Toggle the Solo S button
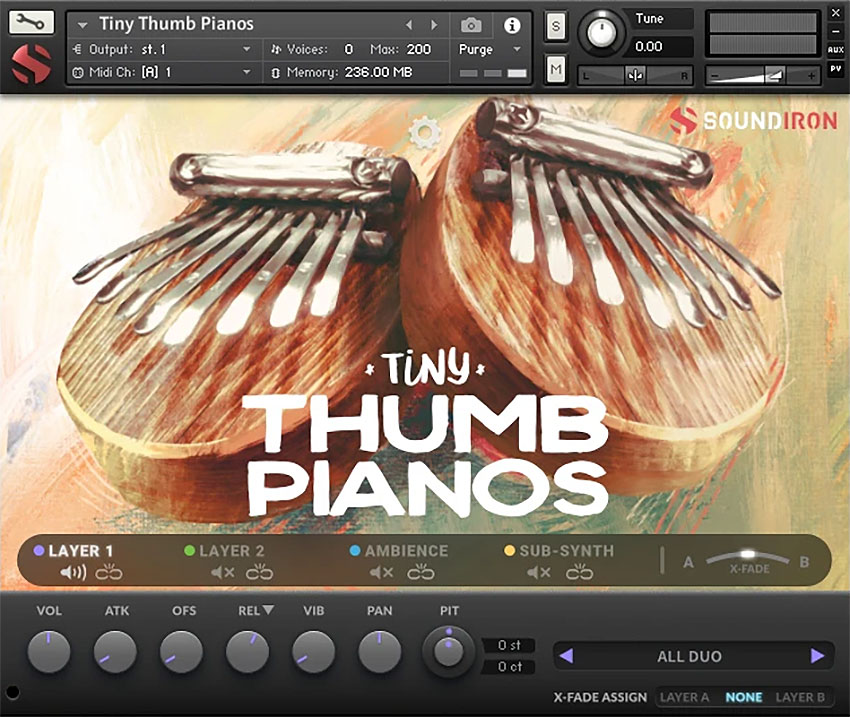The image size is (850, 717). pos(556,26)
